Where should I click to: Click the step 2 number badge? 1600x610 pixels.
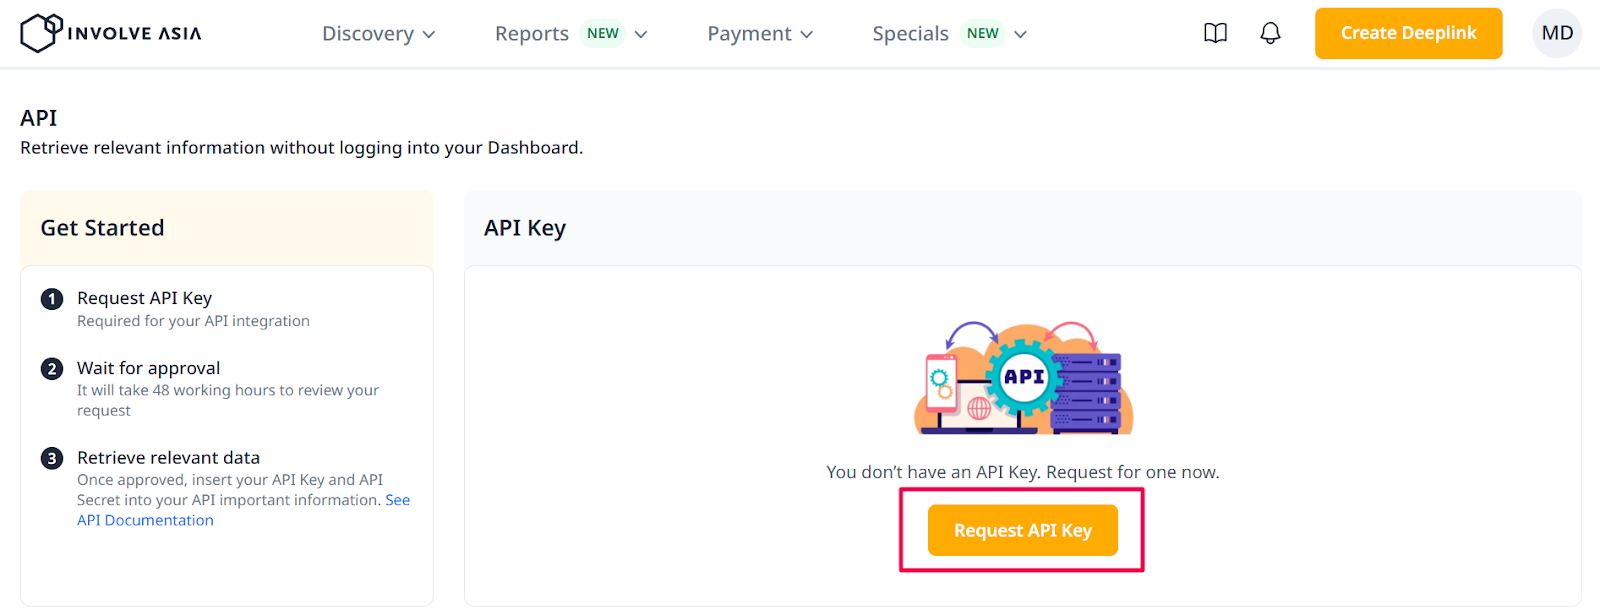[52, 369]
